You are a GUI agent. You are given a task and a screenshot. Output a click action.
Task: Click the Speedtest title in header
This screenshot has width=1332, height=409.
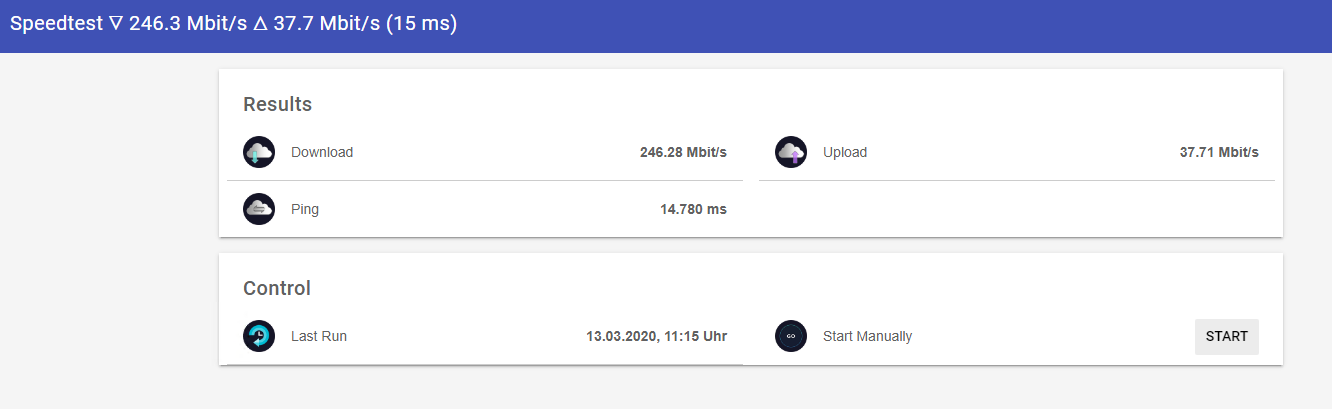click(x=56, y=23)
